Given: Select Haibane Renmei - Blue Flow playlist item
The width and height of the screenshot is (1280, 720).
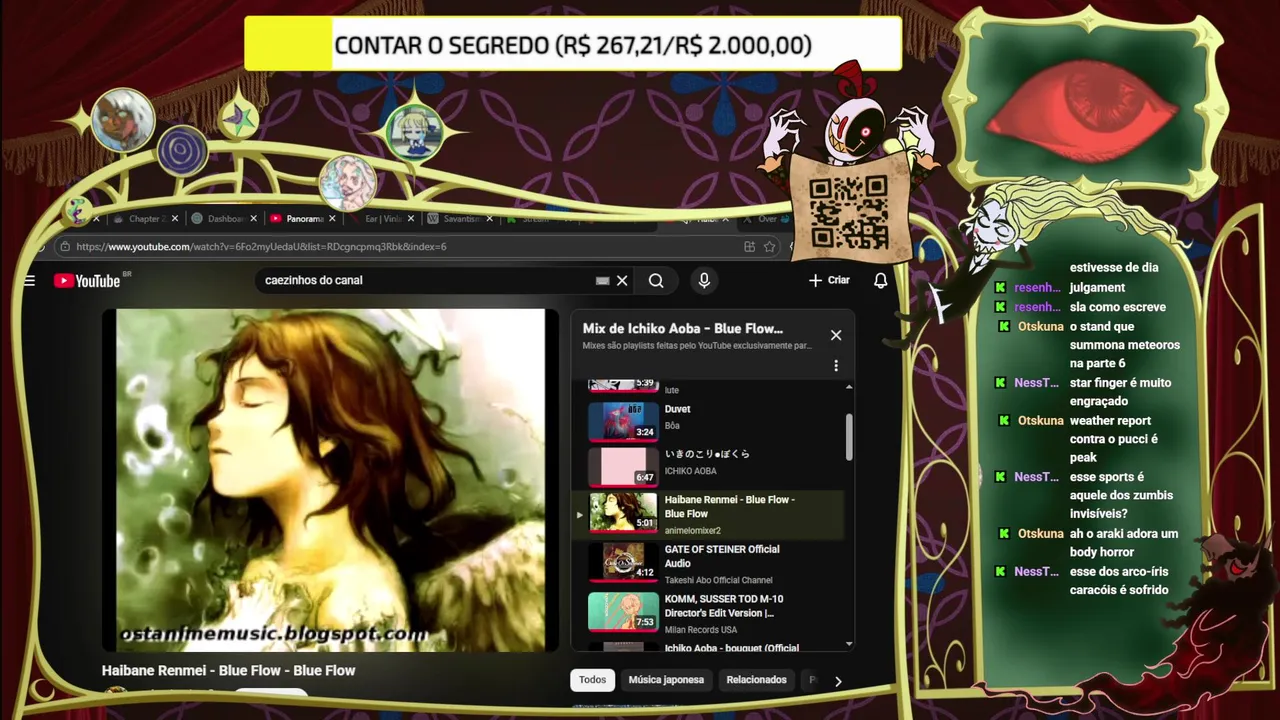Looking at the screenshot, I should click(708, 513).
